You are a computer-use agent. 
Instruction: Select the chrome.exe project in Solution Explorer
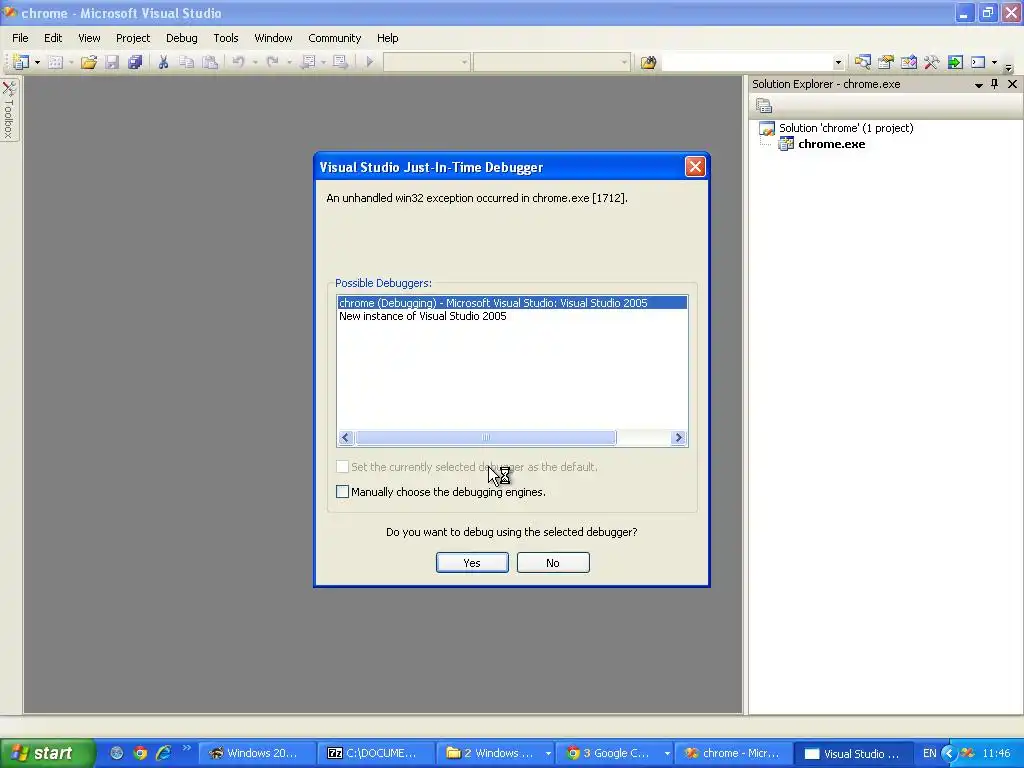[x=831, y=144]
